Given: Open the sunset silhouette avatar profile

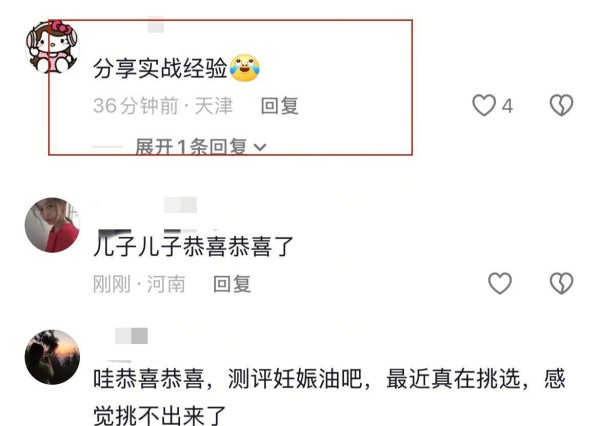Looking at the screenshot, I should click(52, 357).
